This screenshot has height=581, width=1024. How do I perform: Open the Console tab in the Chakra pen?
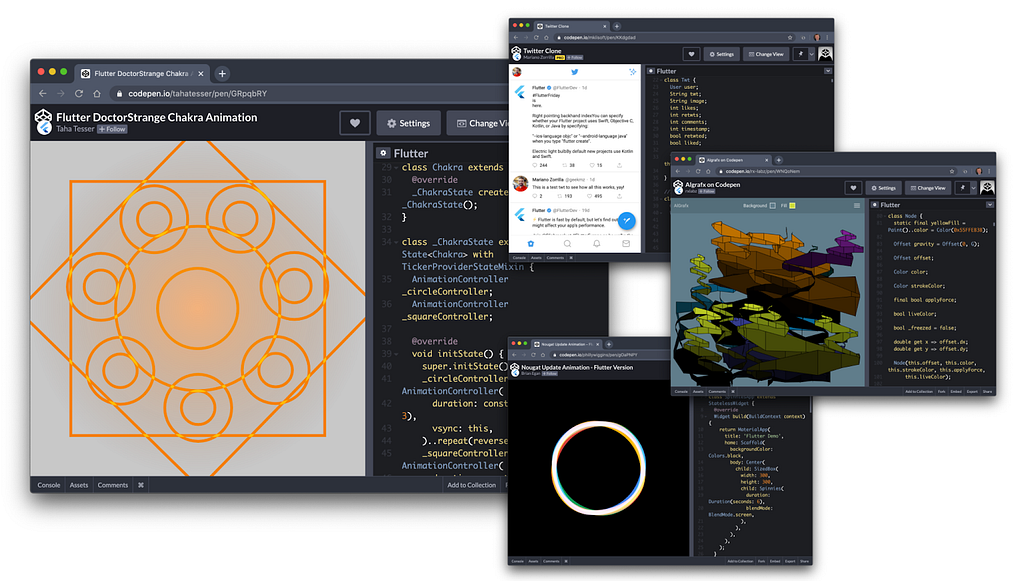[x=48, y=485]
